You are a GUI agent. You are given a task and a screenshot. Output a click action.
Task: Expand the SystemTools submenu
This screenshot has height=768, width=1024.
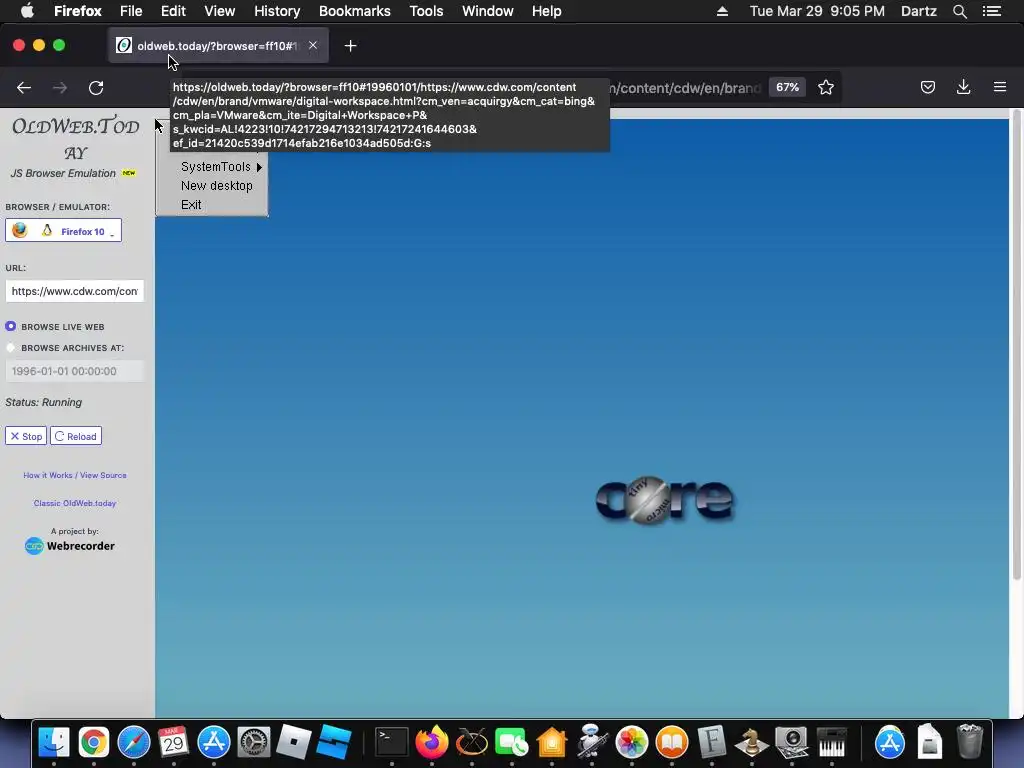[x=221, y=167]
